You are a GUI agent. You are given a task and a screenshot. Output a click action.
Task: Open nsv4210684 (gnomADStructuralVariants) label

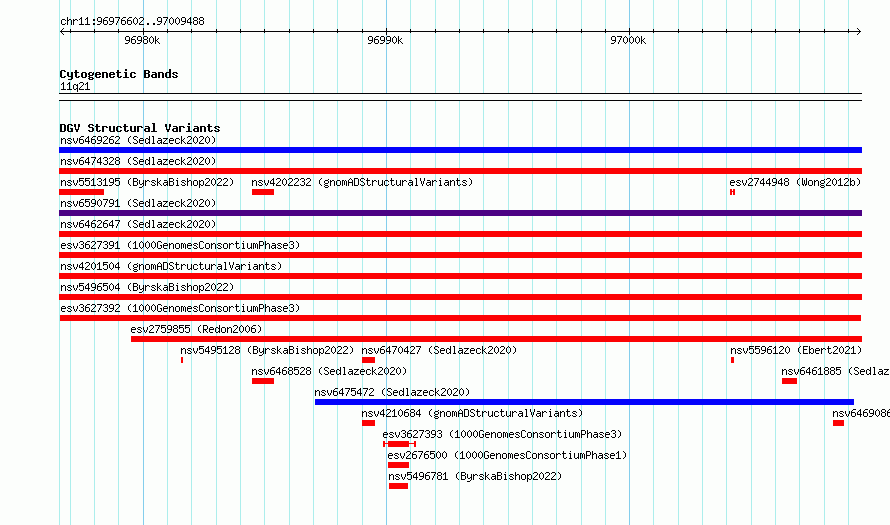coord(472,413)
